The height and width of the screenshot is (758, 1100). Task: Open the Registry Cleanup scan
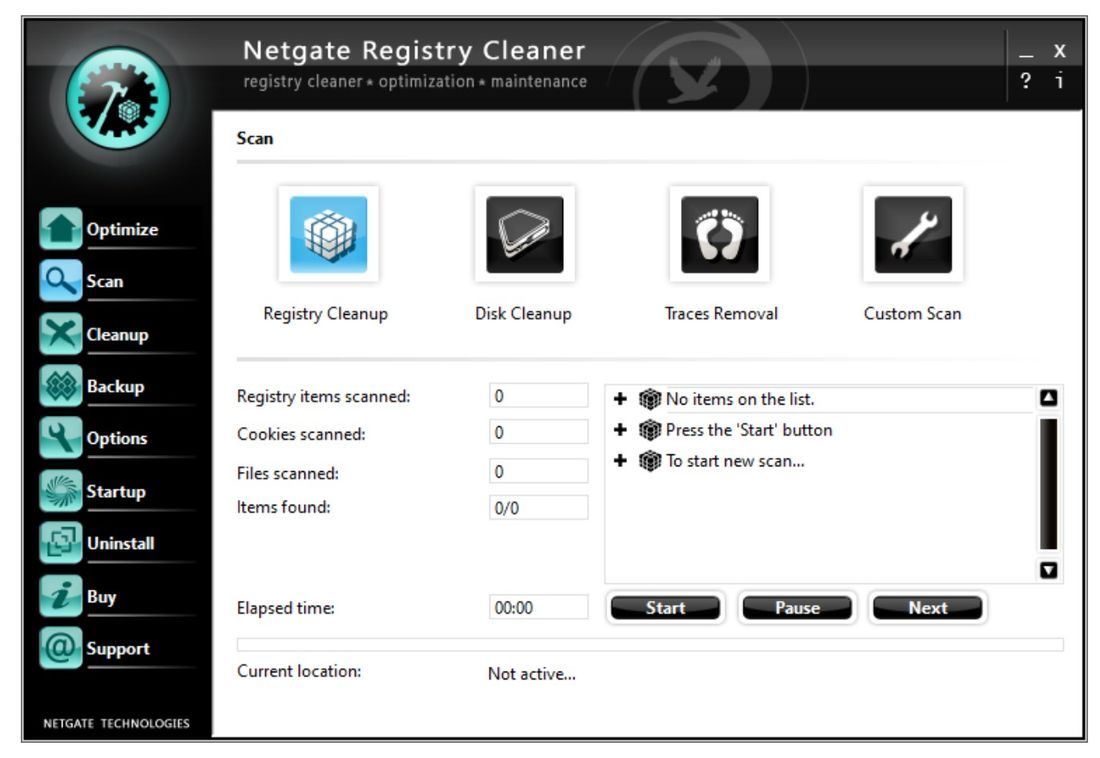click(x=327, y=232)
